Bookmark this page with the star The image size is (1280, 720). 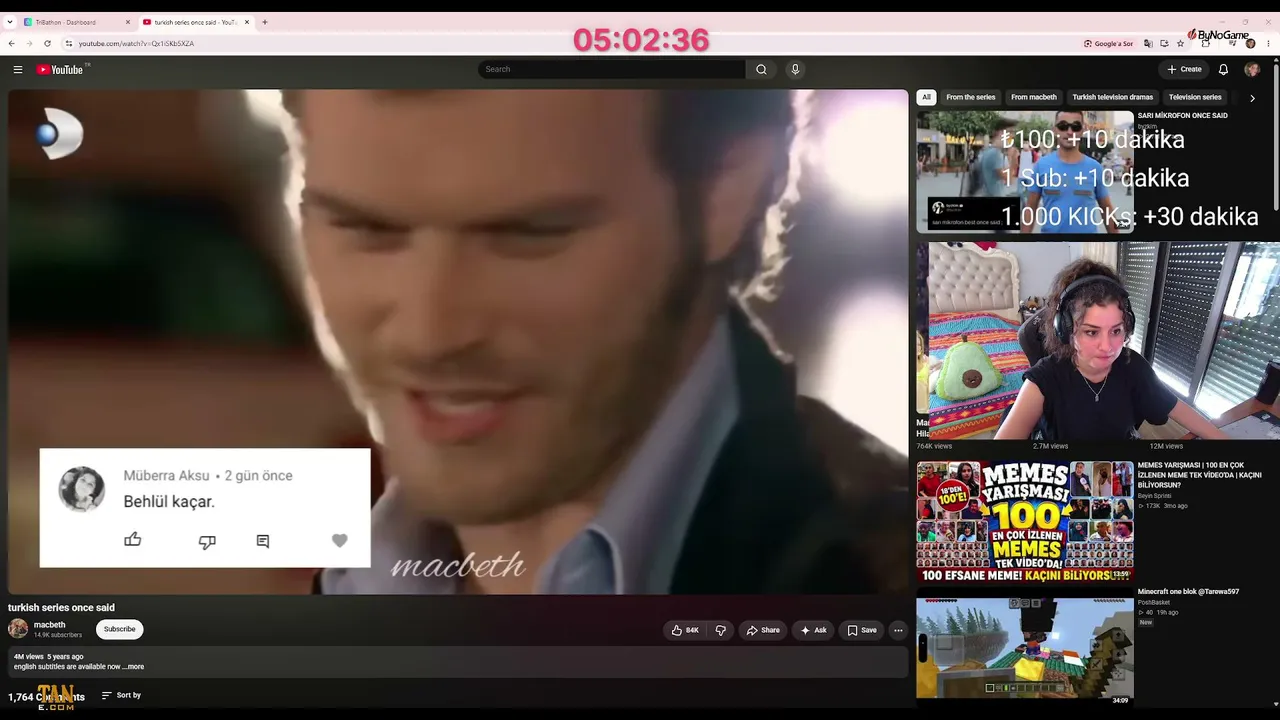(x=1180, y=43)
